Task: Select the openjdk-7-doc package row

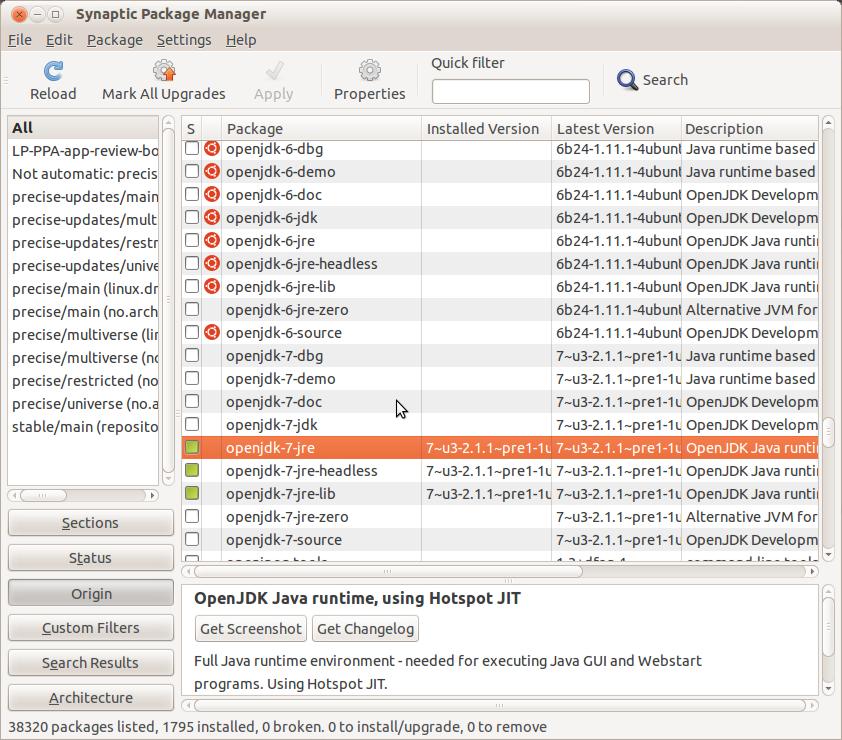Action: 500,402
